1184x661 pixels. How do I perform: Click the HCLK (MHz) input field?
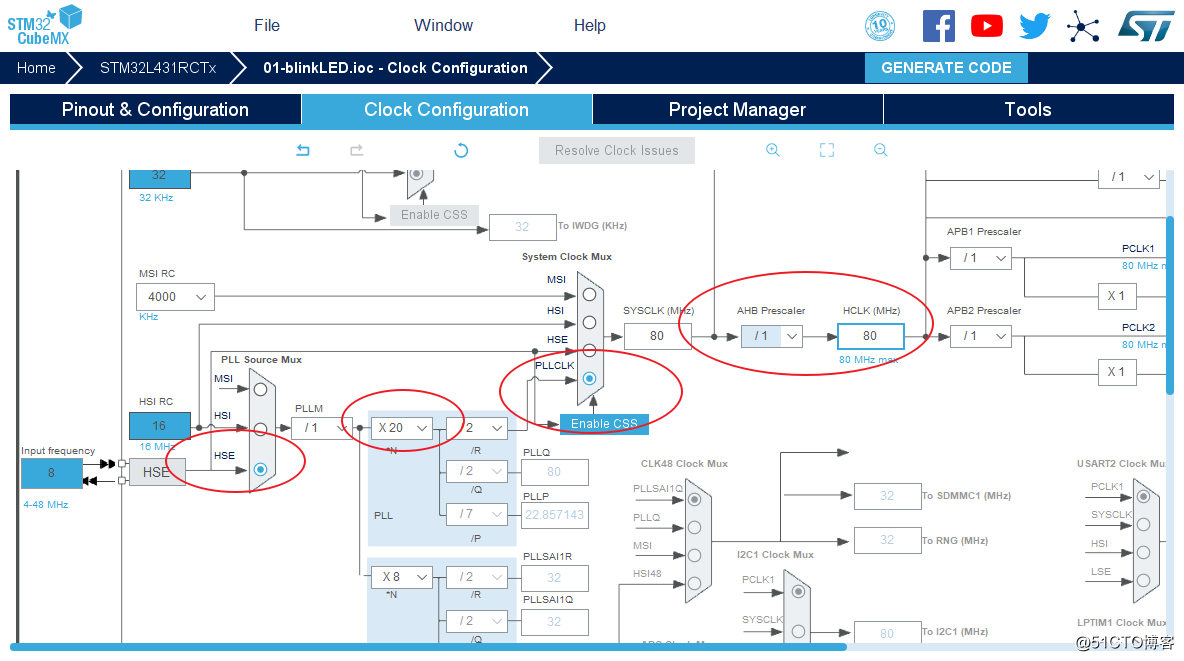870,336
